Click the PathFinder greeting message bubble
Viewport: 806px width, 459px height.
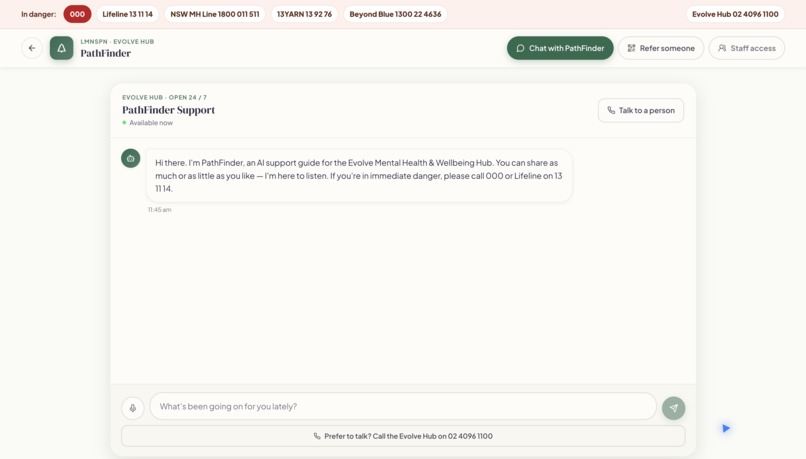[359, 175]
